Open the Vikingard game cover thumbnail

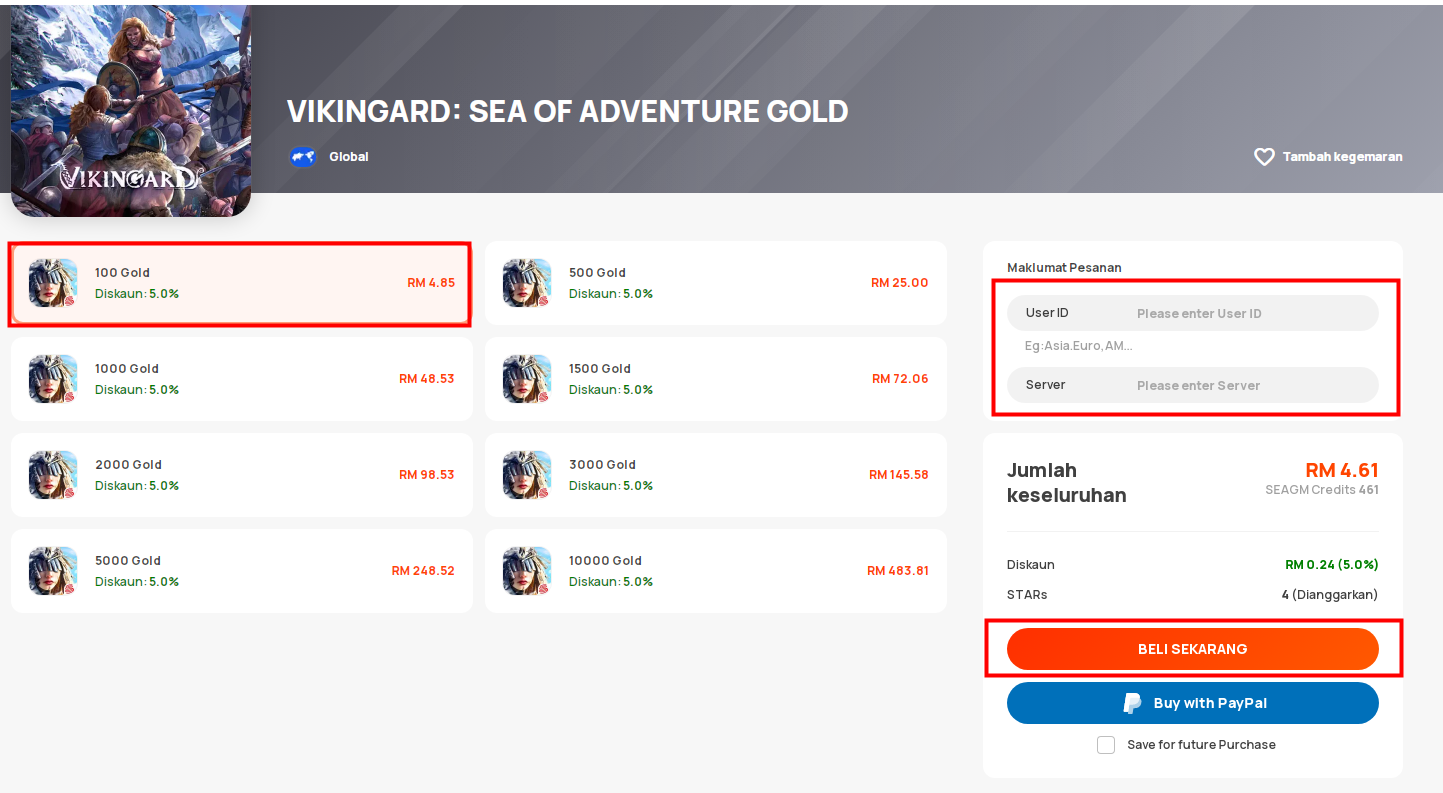click(131, 110)
